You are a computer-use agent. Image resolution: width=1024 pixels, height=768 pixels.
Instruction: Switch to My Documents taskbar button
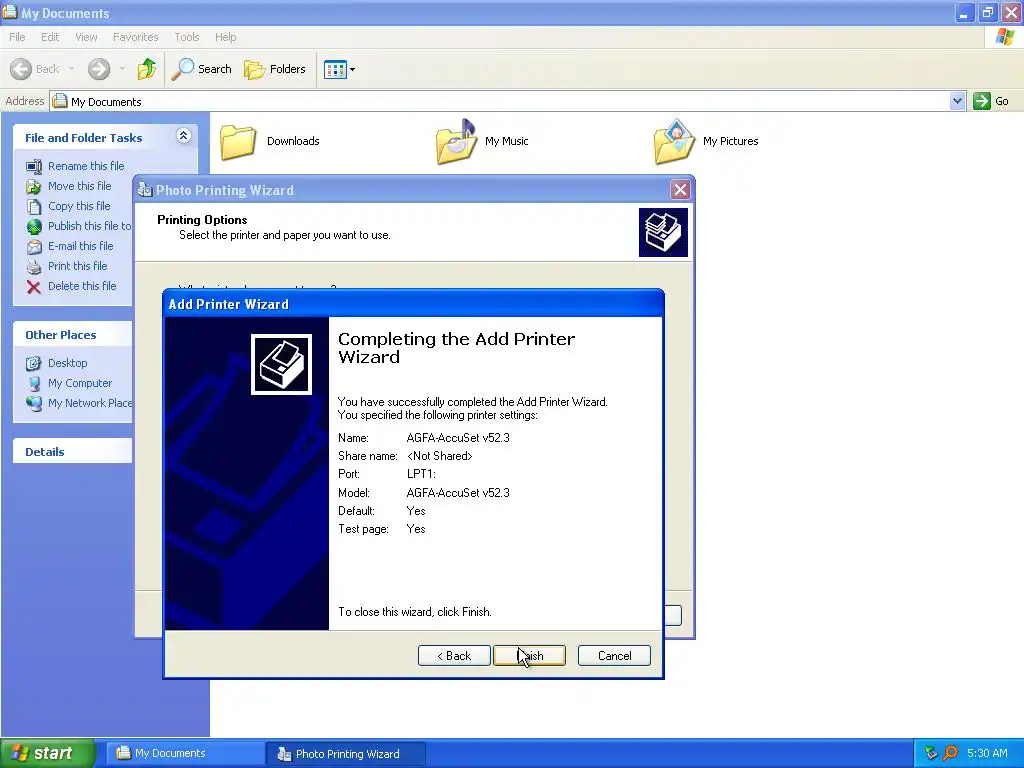coord(185,753)
